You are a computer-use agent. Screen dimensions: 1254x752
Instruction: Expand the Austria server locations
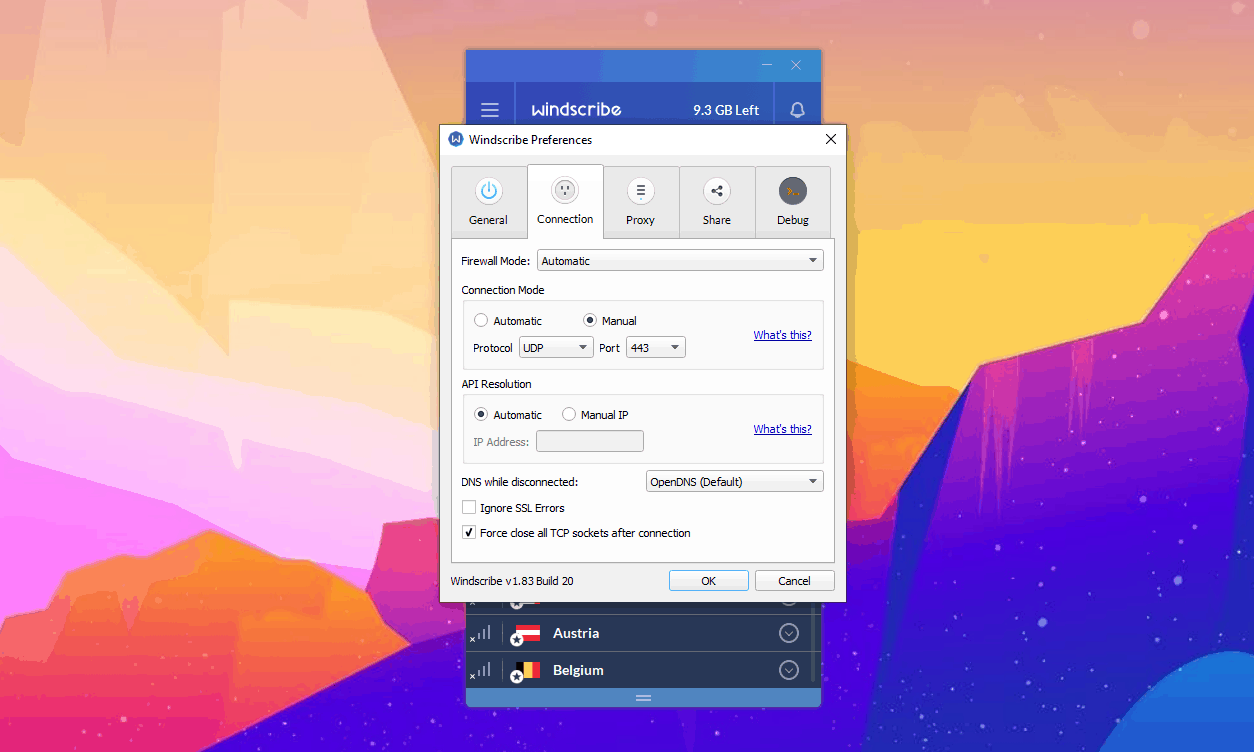pos(789,633)
